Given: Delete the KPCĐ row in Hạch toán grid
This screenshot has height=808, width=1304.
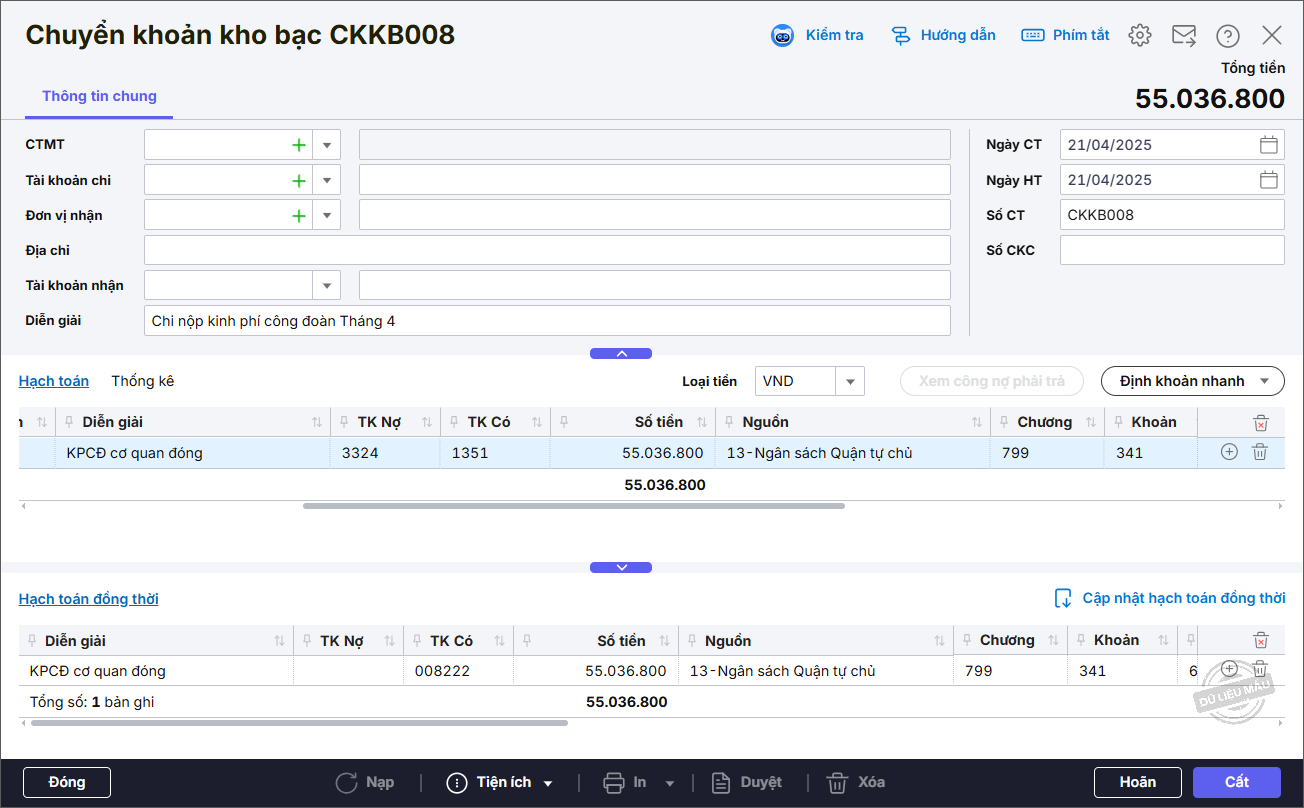Looking at the screenshot, I should [1260, 452].
